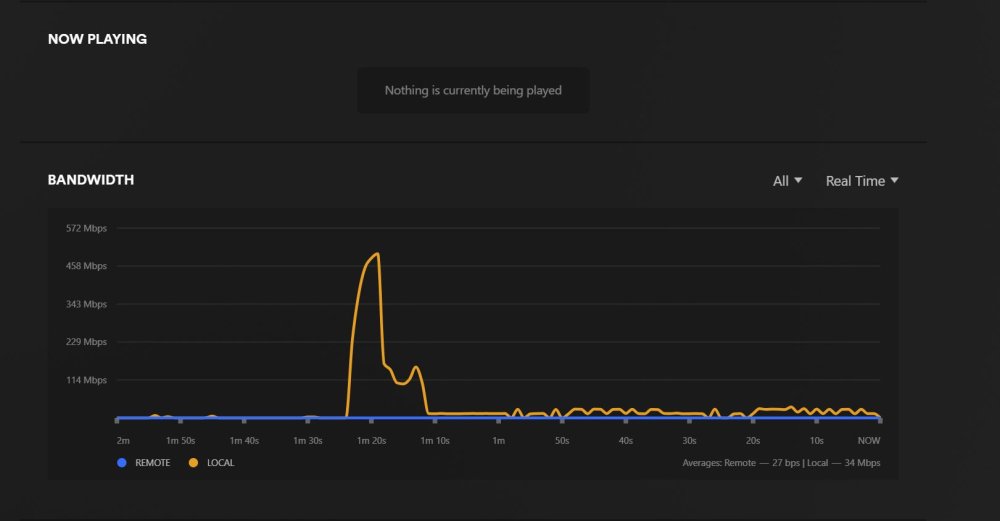The image size is (1000, 521).
Task: Select the NOW marker on the time axis
Action: tap(869, 441)
